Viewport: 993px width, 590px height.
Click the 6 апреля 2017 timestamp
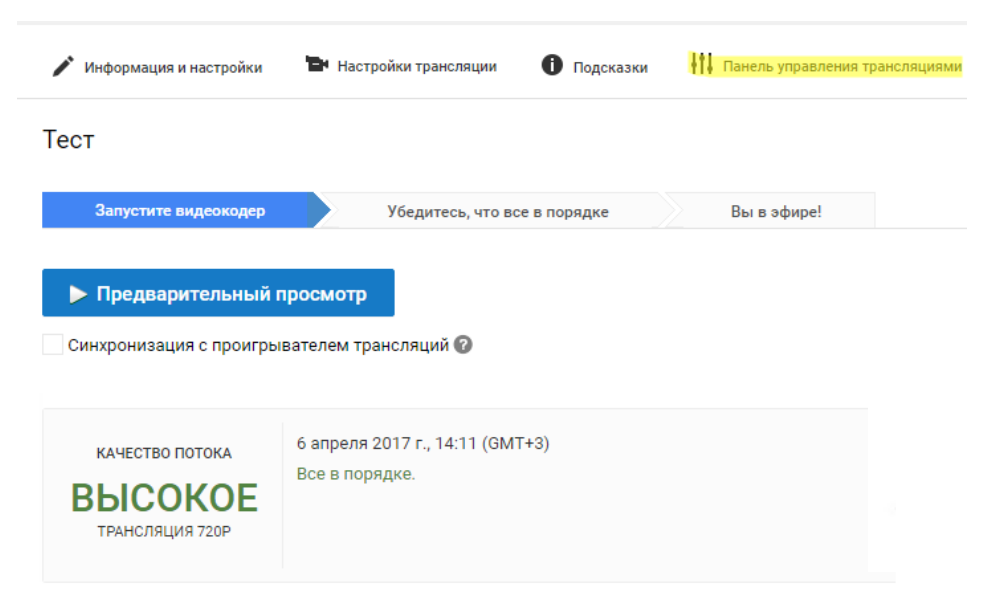(x=423, y=443)
